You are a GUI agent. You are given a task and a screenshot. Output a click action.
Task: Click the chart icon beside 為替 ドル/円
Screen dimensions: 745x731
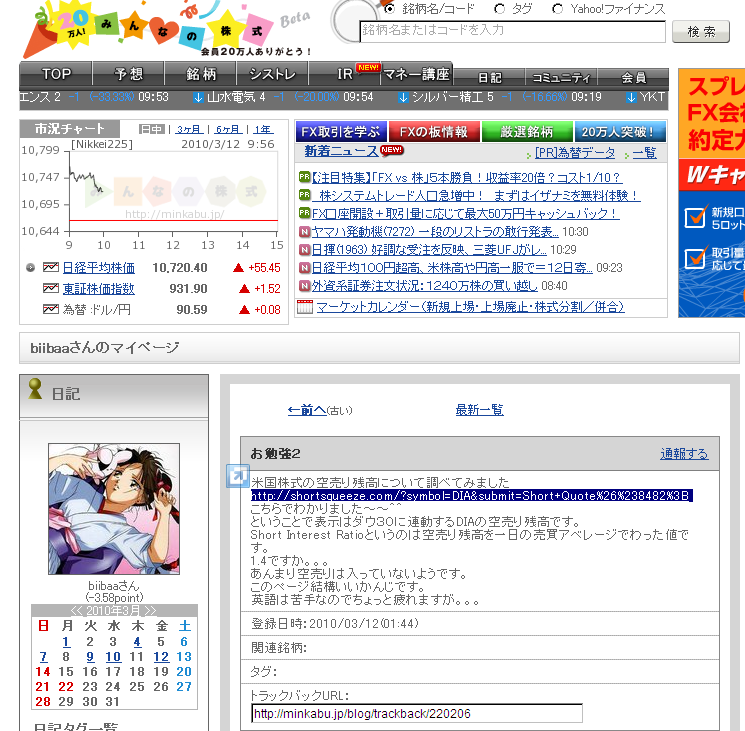51,310
